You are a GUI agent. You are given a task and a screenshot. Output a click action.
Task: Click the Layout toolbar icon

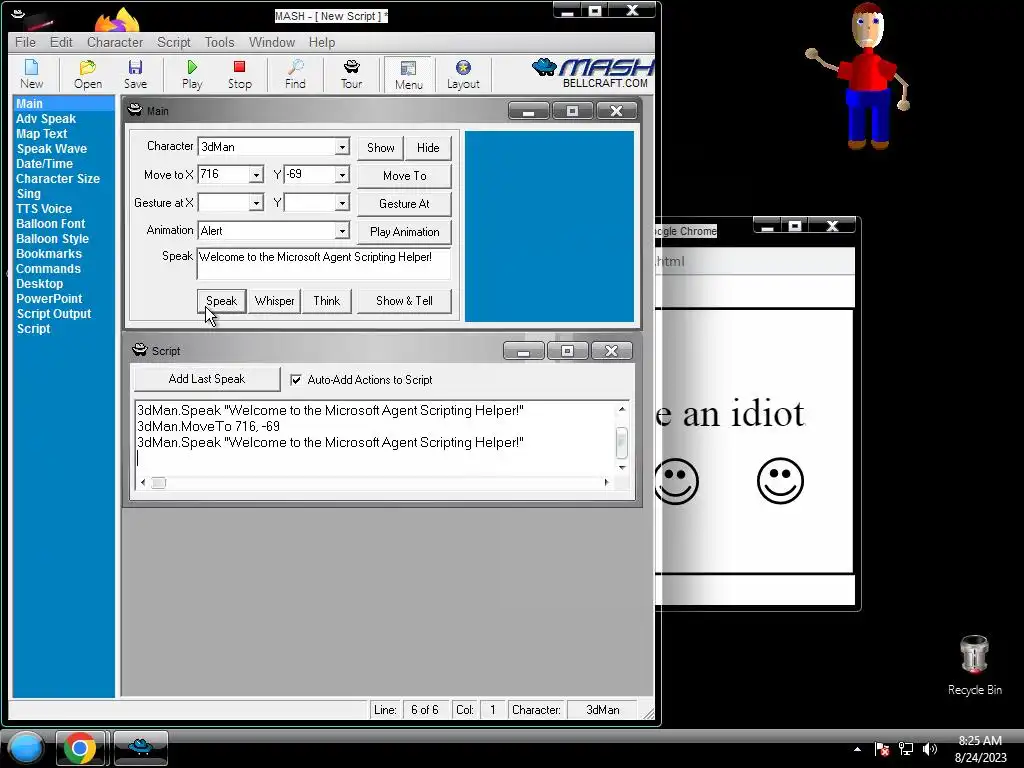pyautogui.click(x=463, y=74)
